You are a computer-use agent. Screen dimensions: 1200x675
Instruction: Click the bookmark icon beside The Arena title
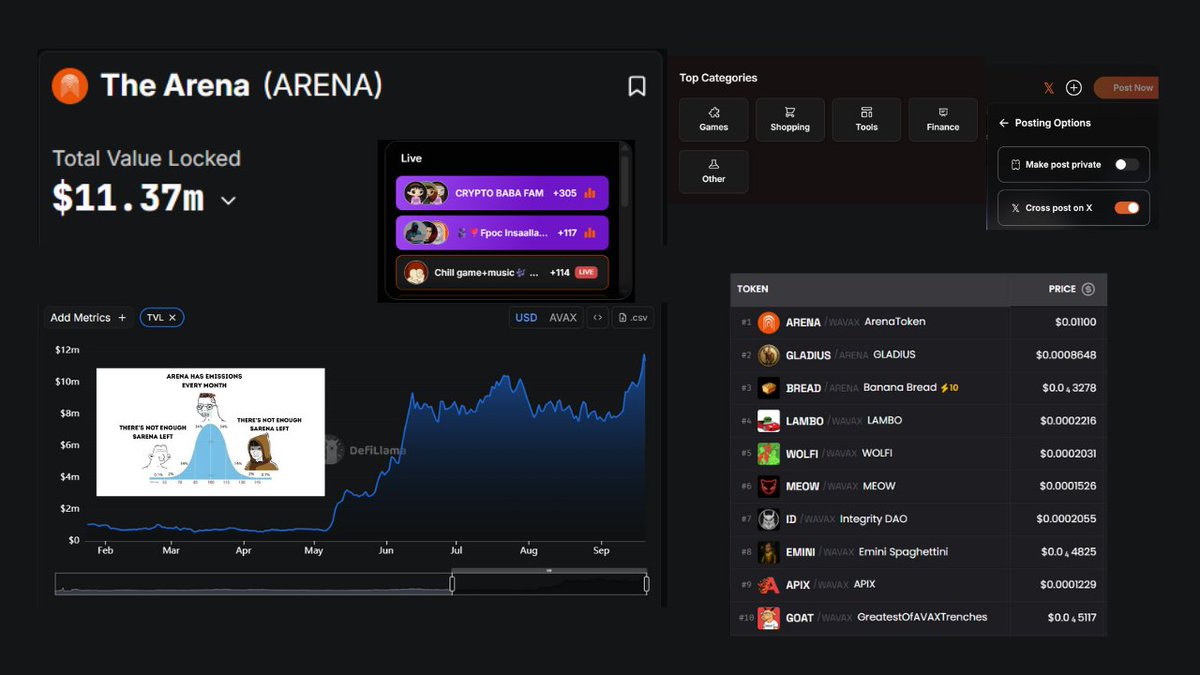coord(636,87)
